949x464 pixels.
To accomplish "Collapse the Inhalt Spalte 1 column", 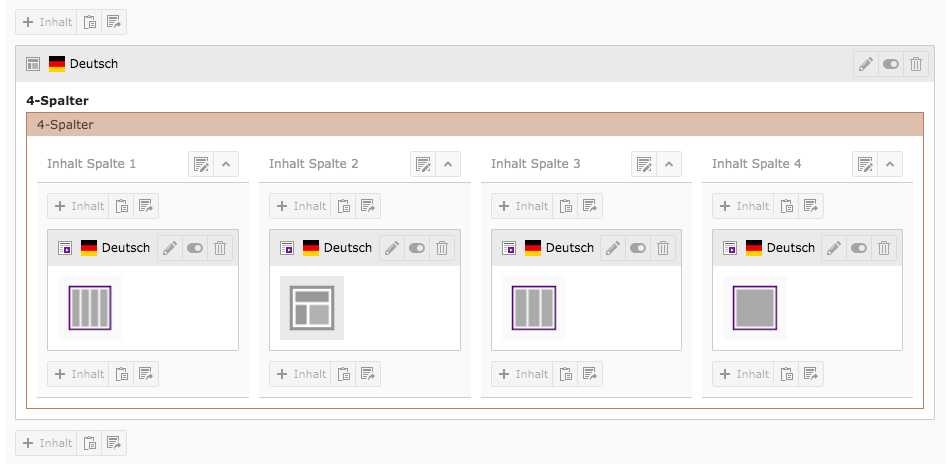I will (226, 164).
